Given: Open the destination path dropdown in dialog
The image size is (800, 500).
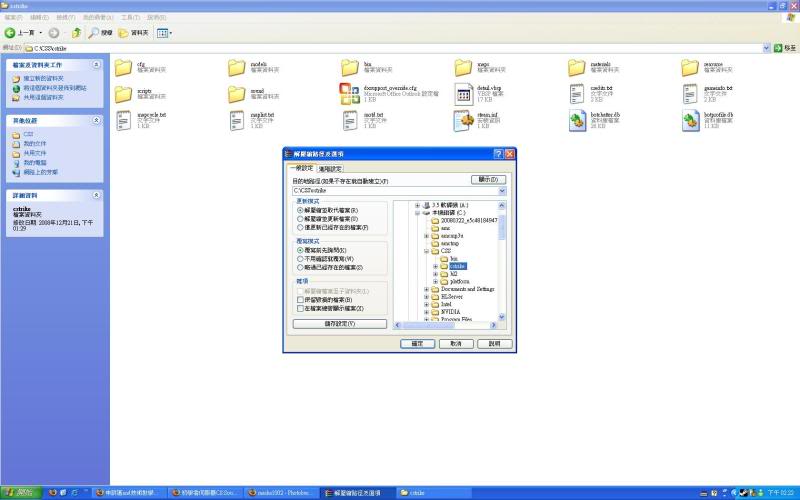Looking at the screenshot, I should pyautogui.click(x=502, y=190).
